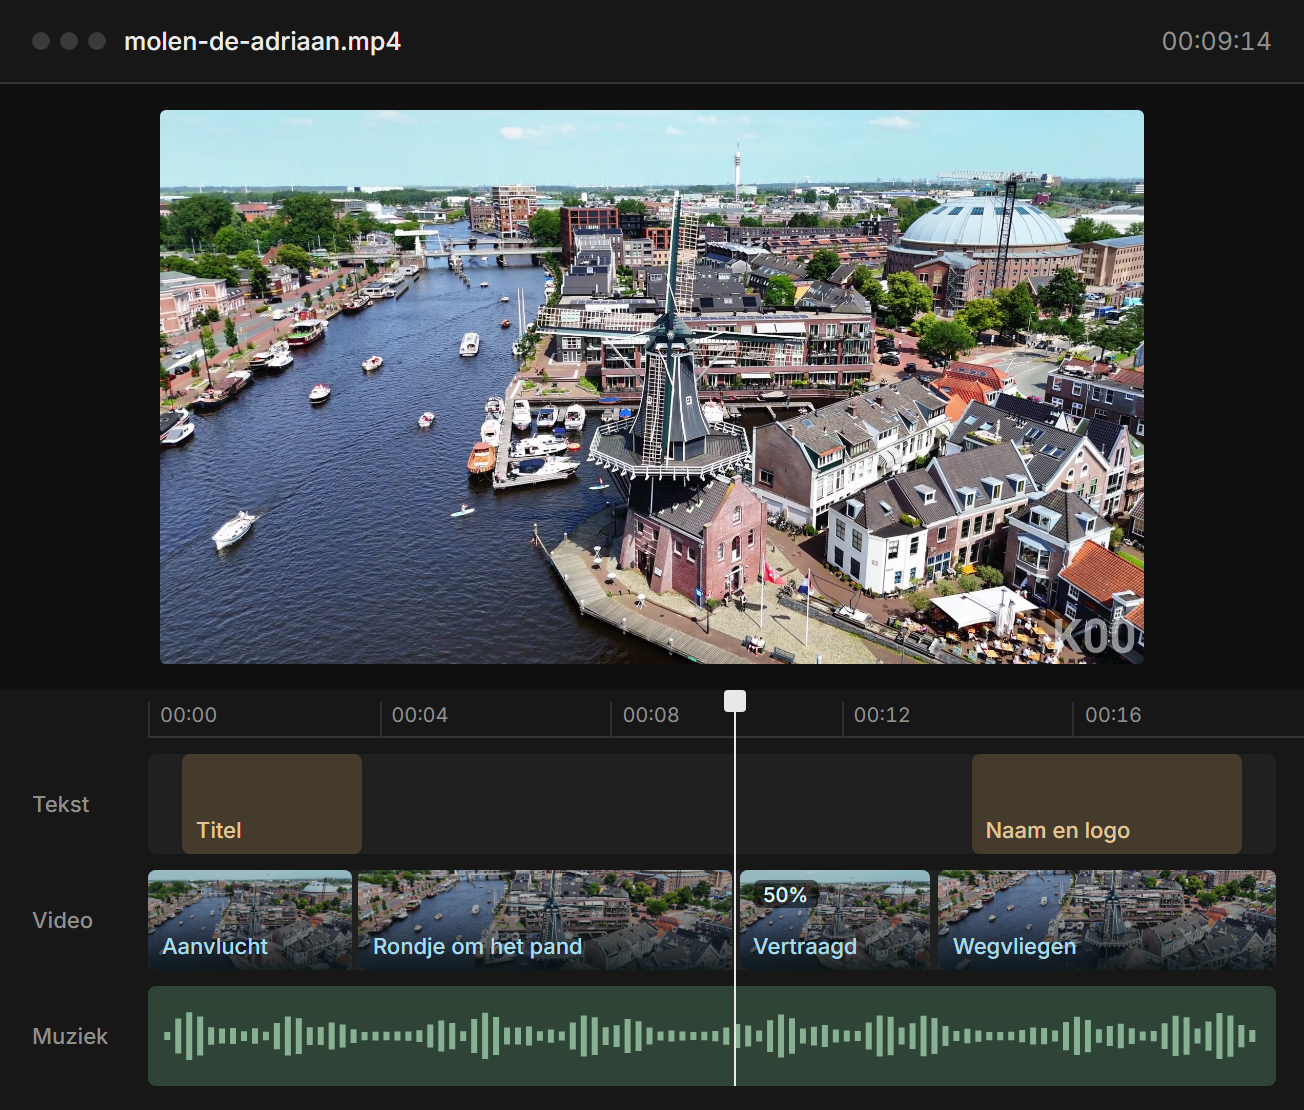This screenshot has height=1110, width=1304.
Task: Click the 00:00 ruler mark
Action: tap(189, 715)
